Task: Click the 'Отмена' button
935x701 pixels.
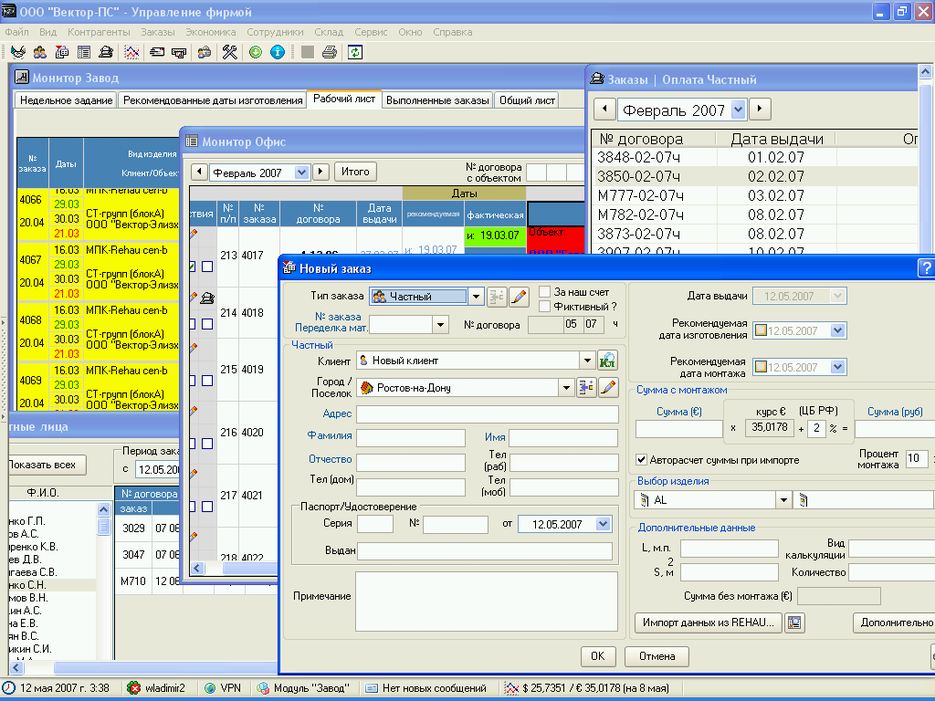Action: pyautogui.click(x=656, y=657)
